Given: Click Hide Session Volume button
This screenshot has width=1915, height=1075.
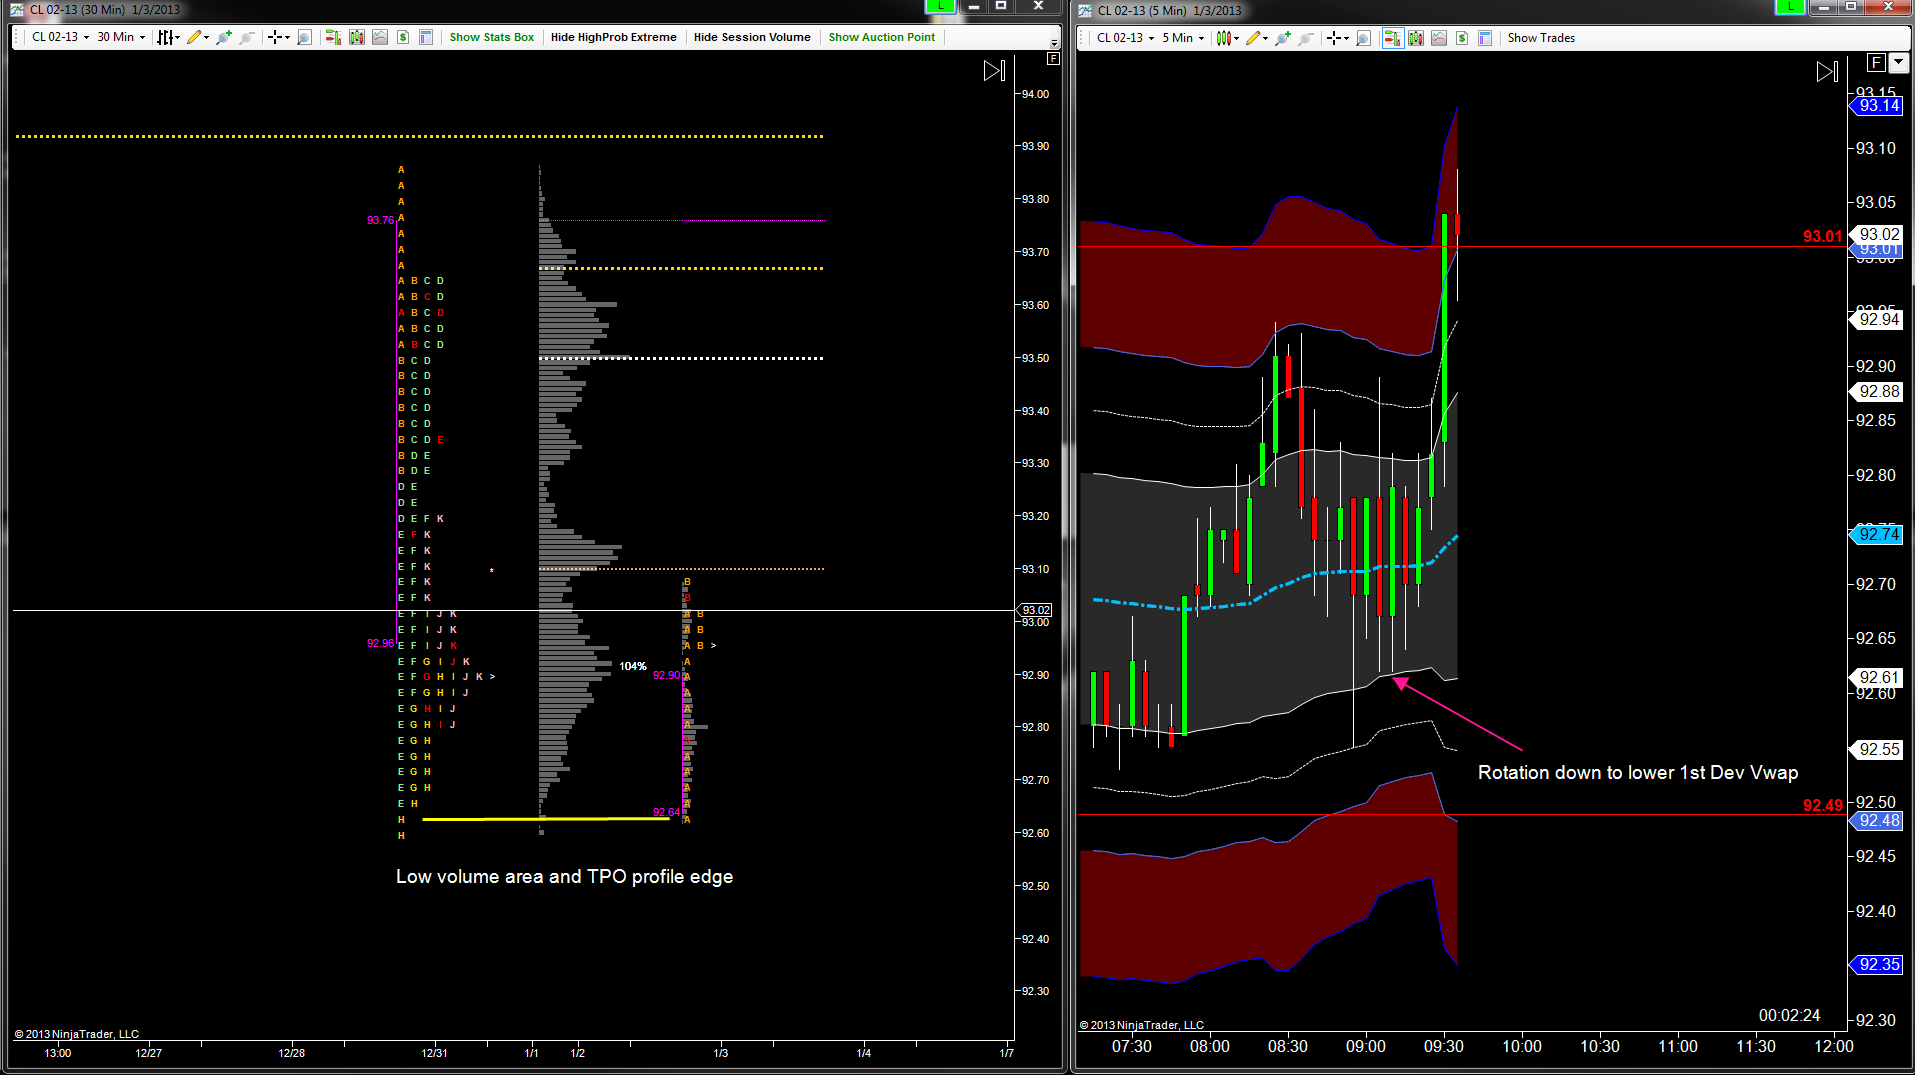Looking at the screenshot, I should (752, 37).
